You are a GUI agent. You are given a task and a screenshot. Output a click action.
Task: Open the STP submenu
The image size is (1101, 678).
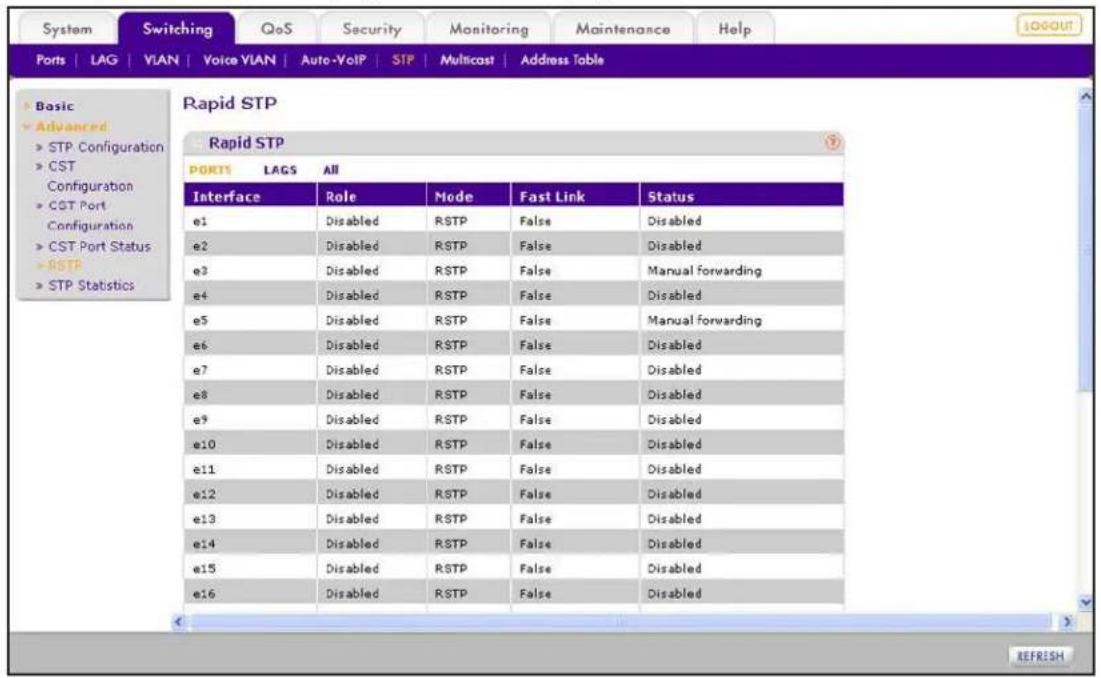(403, 60)
